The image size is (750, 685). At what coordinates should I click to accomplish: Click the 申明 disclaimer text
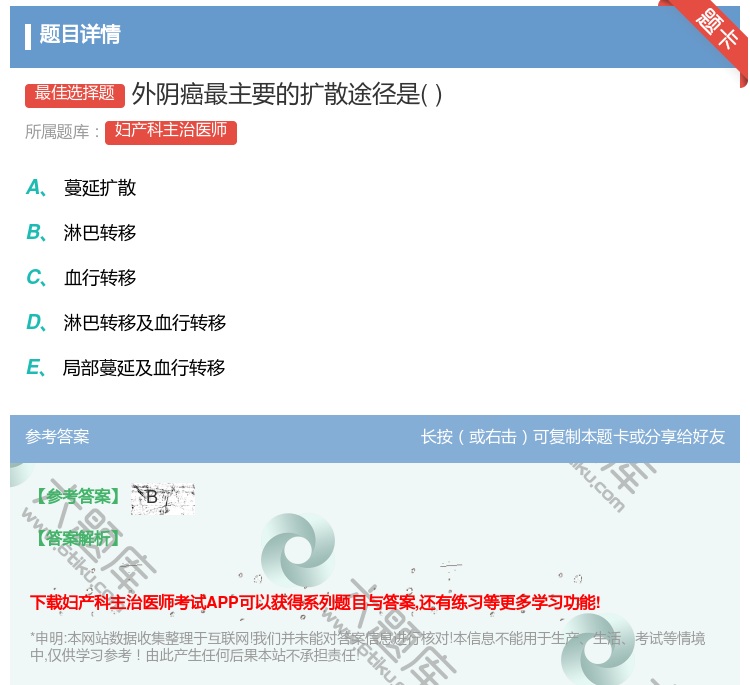pyautogui.click(x=367, y=646)
